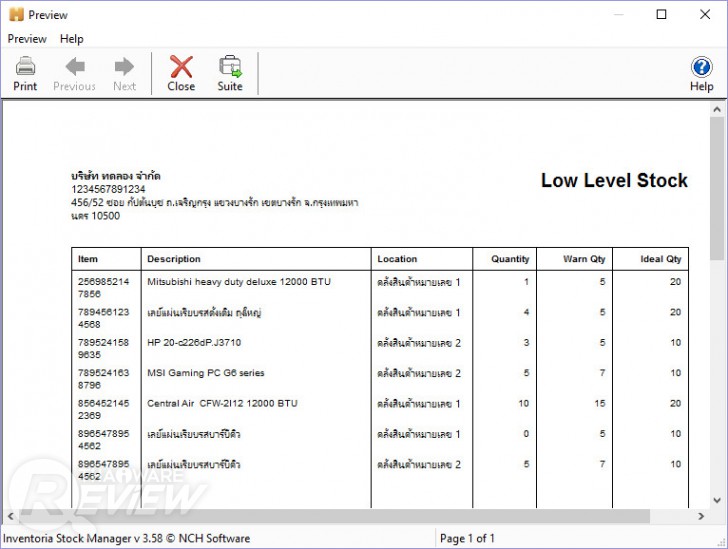728x549 pixels.
Task: Click the Low Level Stock heading
Action: pyautogui.click(x=614, y=181)
